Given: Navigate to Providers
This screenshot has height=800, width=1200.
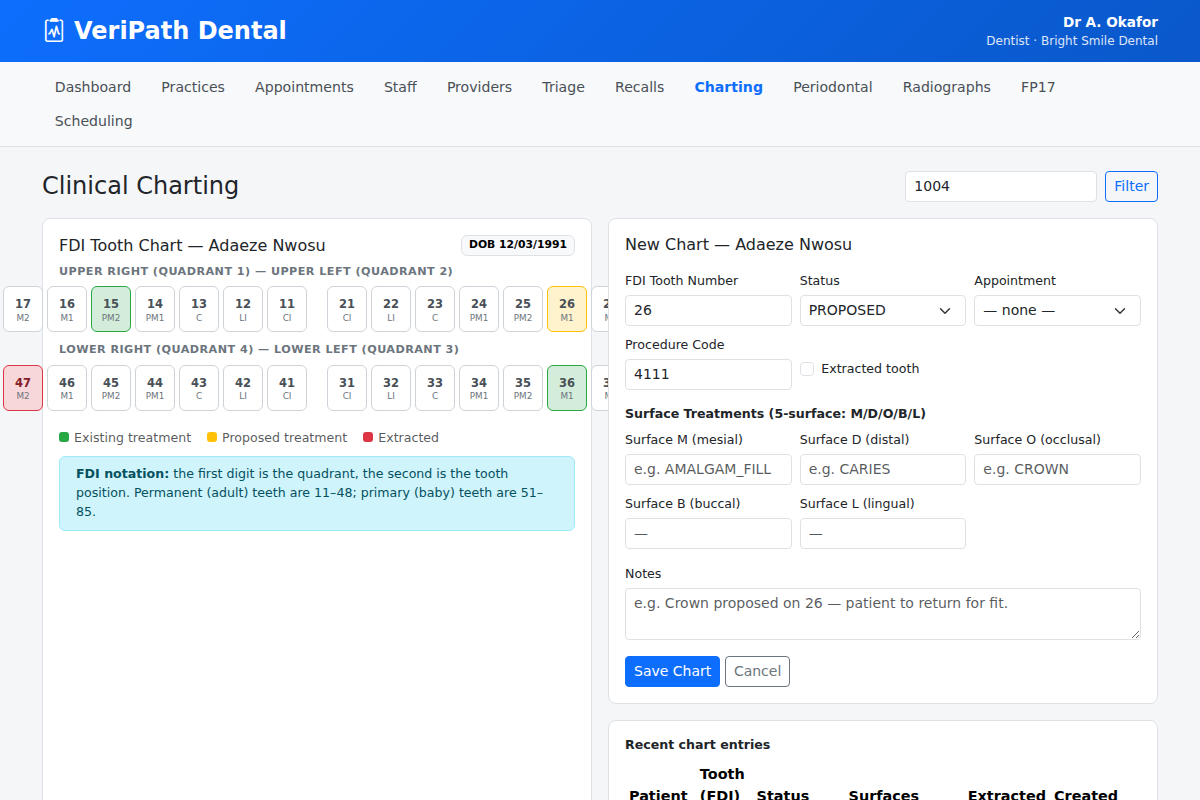Looking at the screenshot, I should [479, 87].
